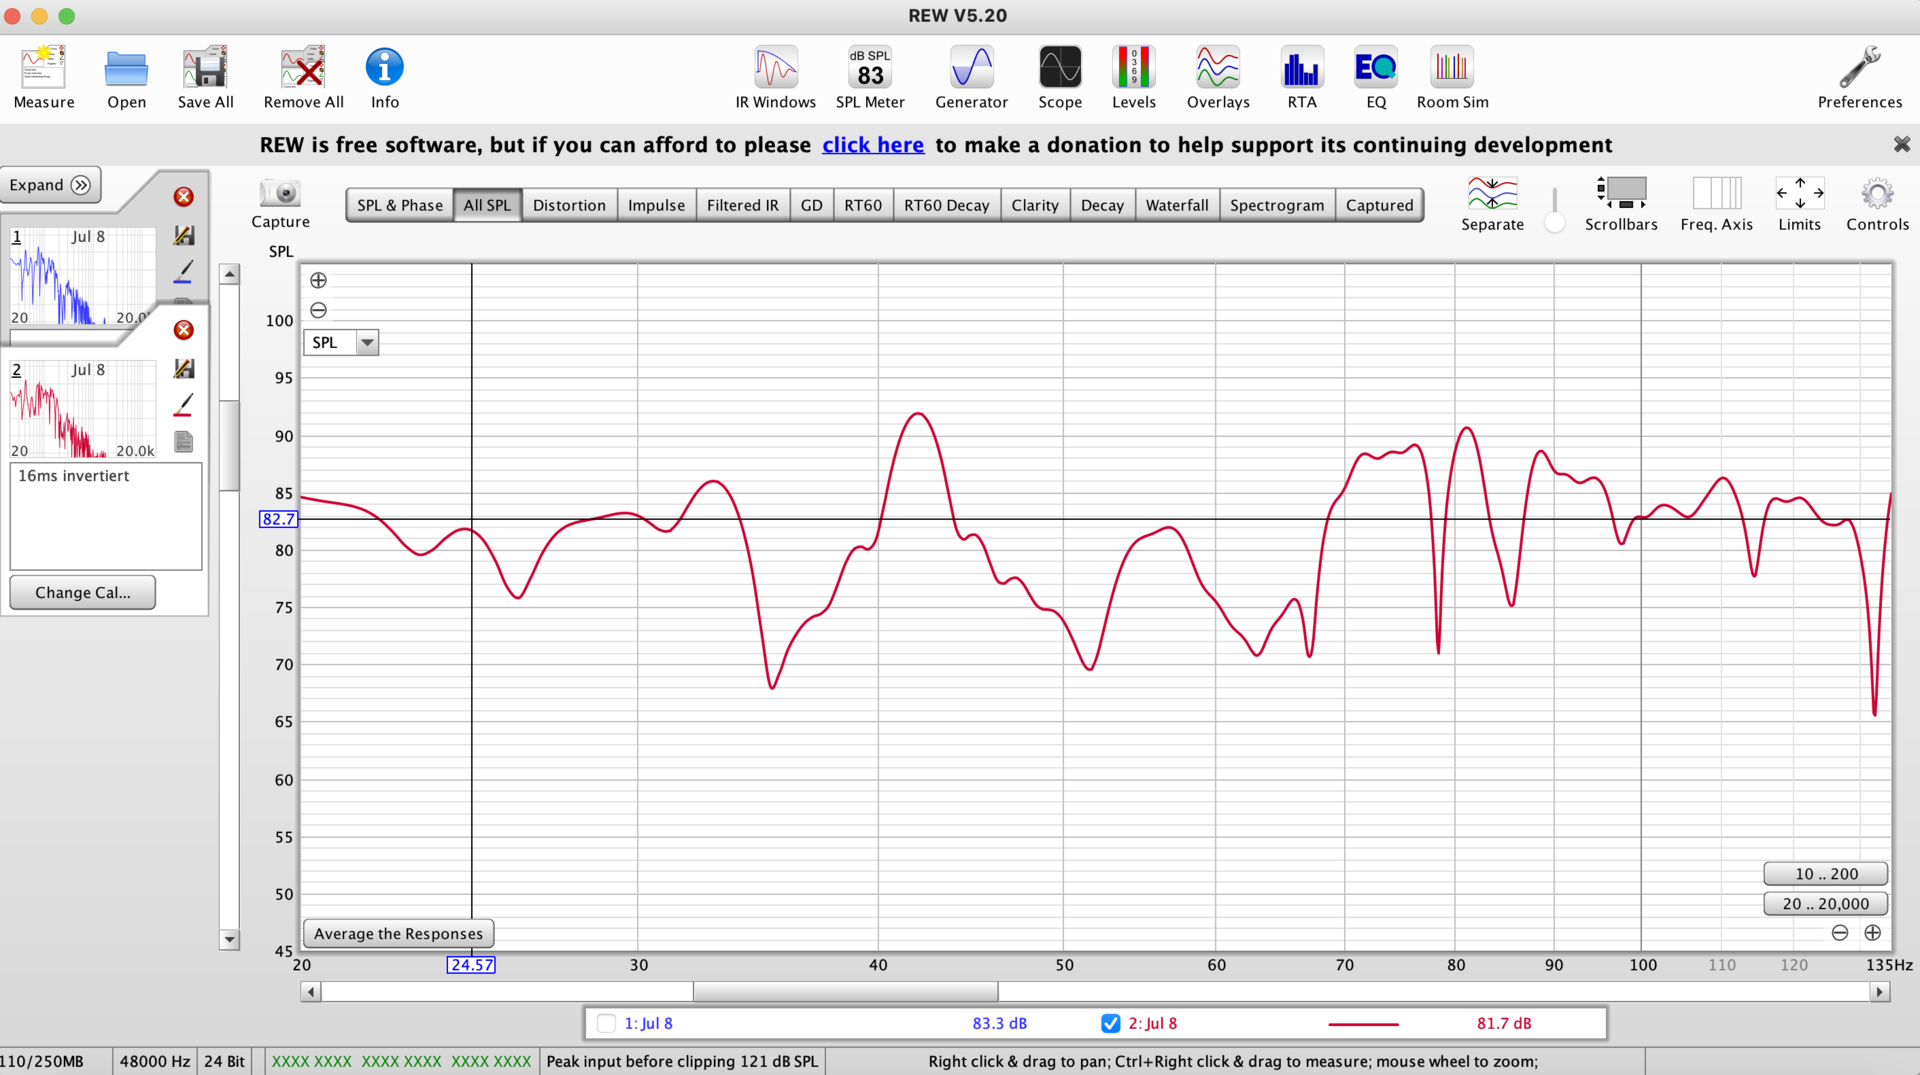Open the SPL axis dropdown
This screenshot has width=1920, height=1075.
(341, 342)
